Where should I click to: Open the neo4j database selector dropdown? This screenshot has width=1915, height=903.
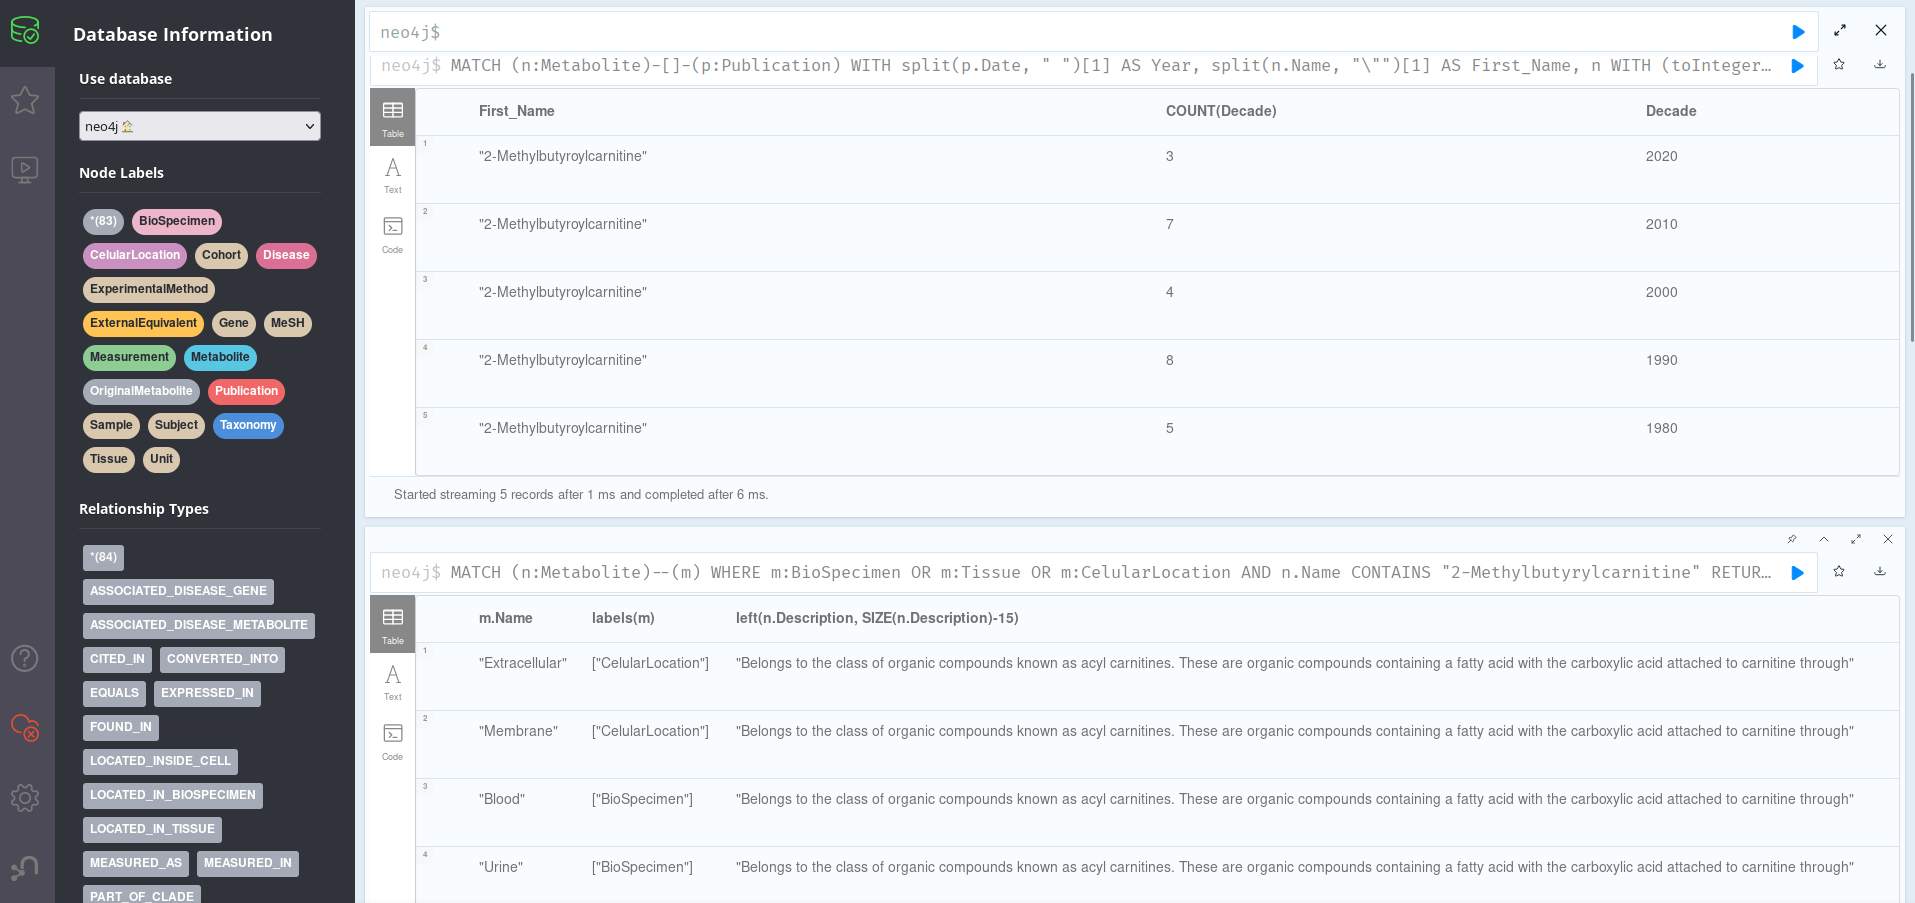click(200, 126)
